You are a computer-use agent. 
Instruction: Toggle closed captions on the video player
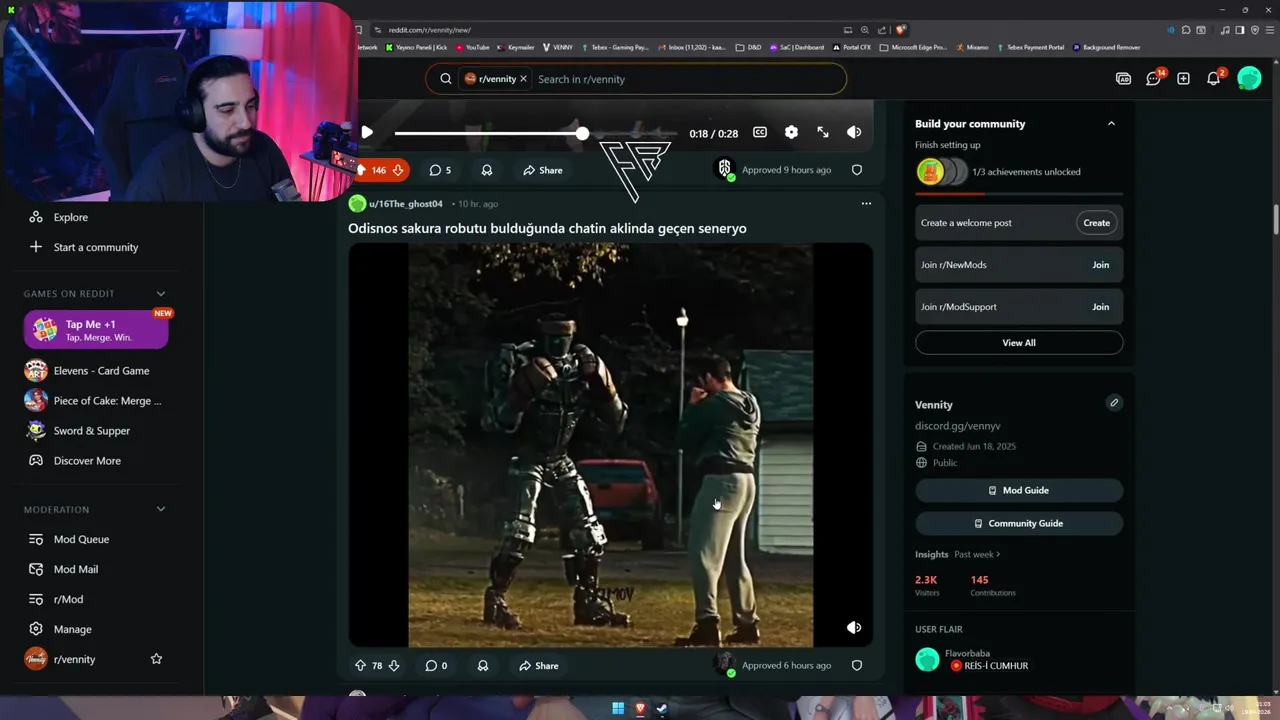[760, 132]
